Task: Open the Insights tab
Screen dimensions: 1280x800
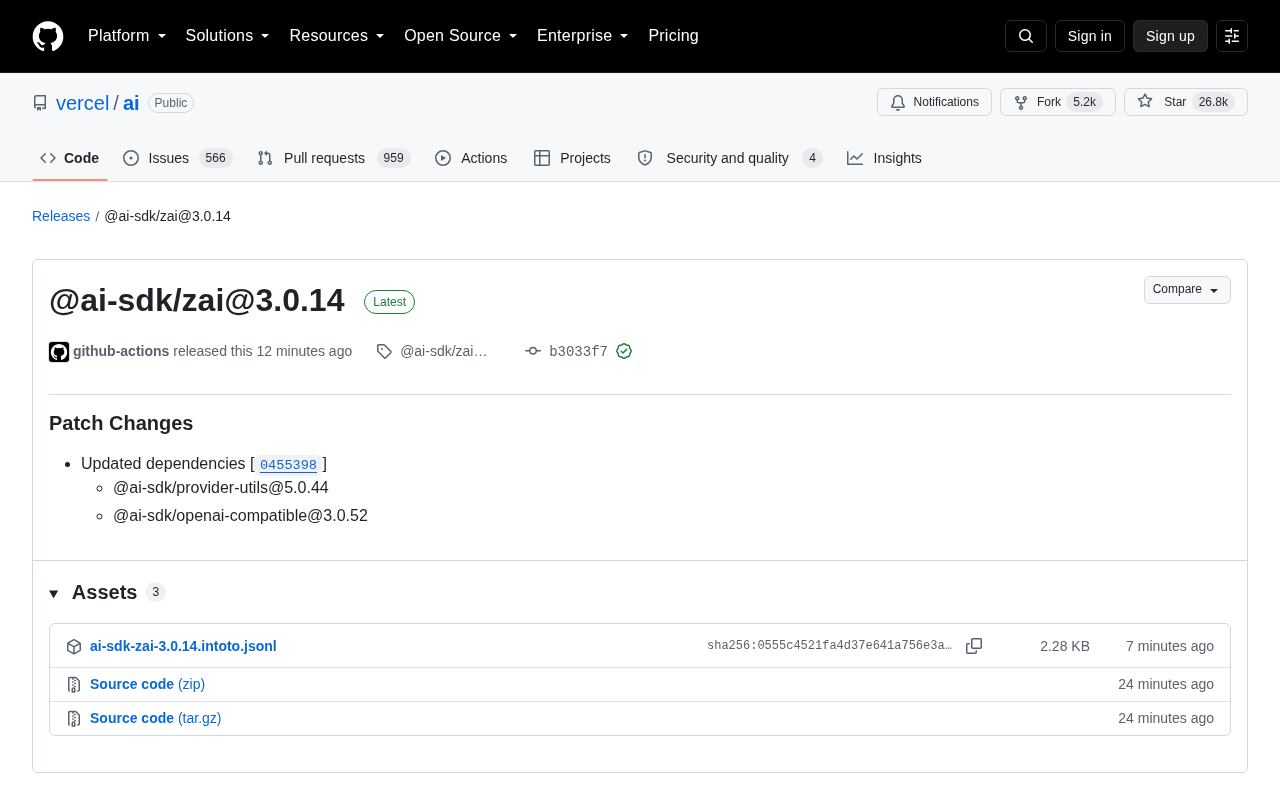Action: 884,158
